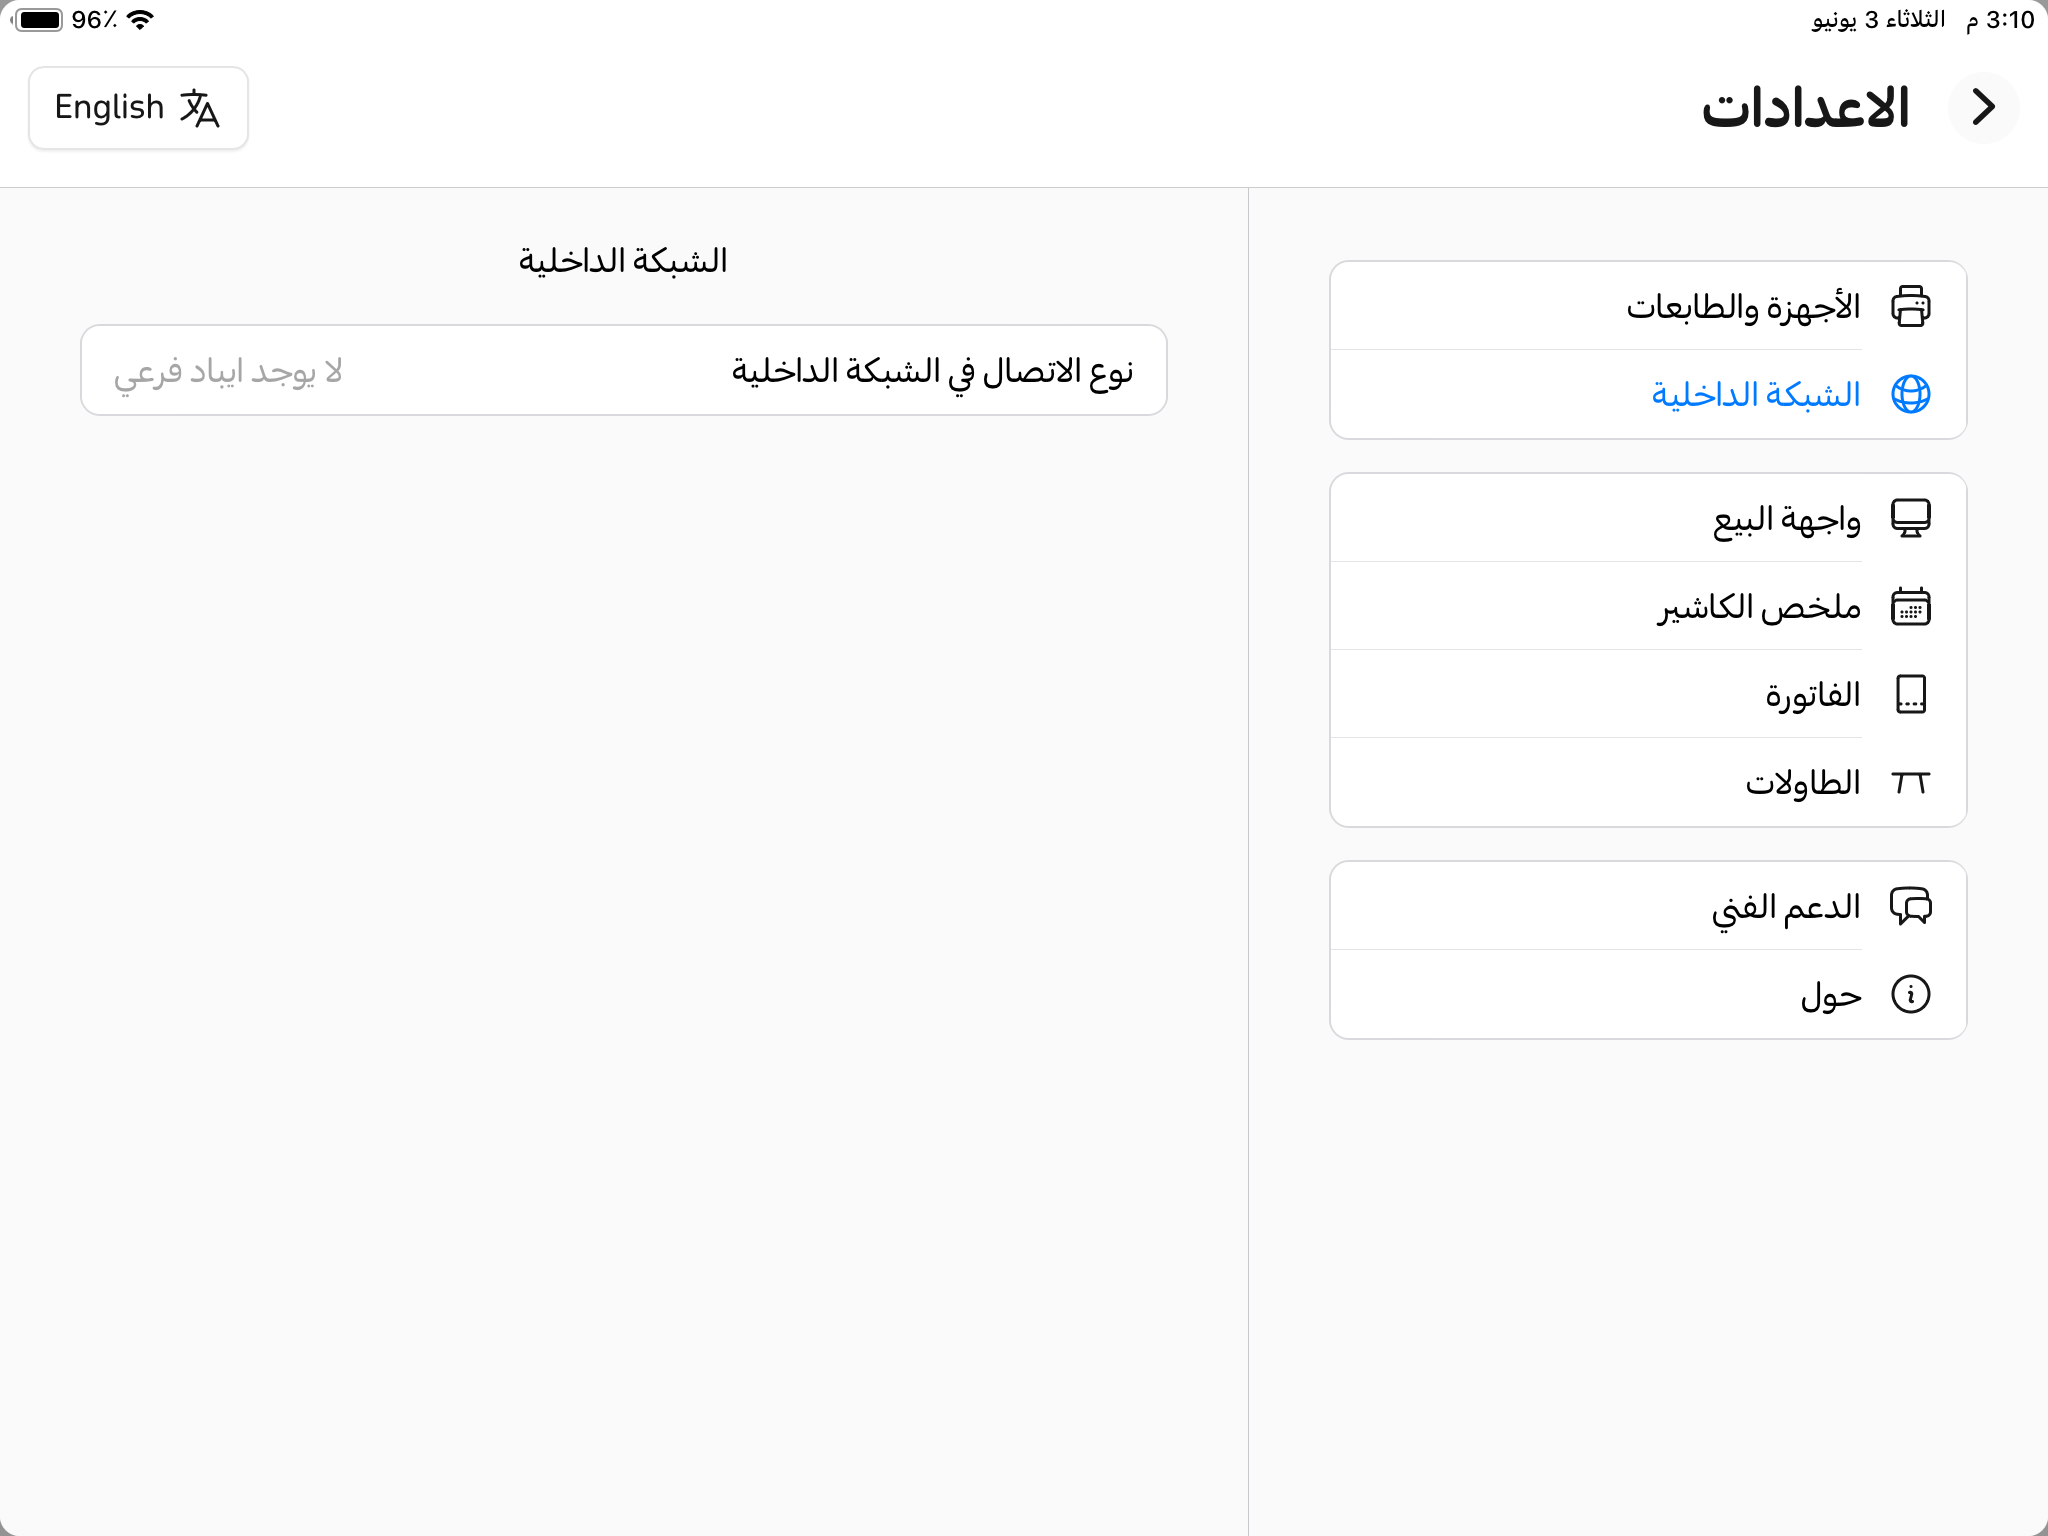Click the calendar icon for ملخص الكاشير
The width and height of the screenshot is (2048, 1536).
point(1910,606)
